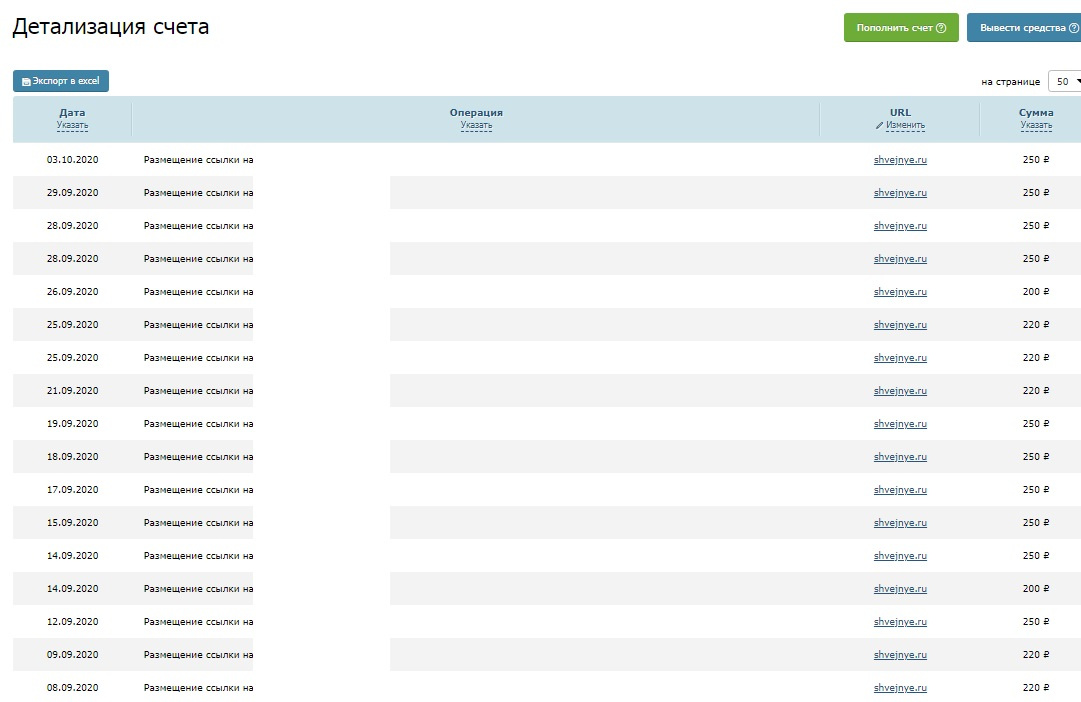Select the date cell 12.09.2020
Viewport: 1081px width, 702px height.
[72, 621]
